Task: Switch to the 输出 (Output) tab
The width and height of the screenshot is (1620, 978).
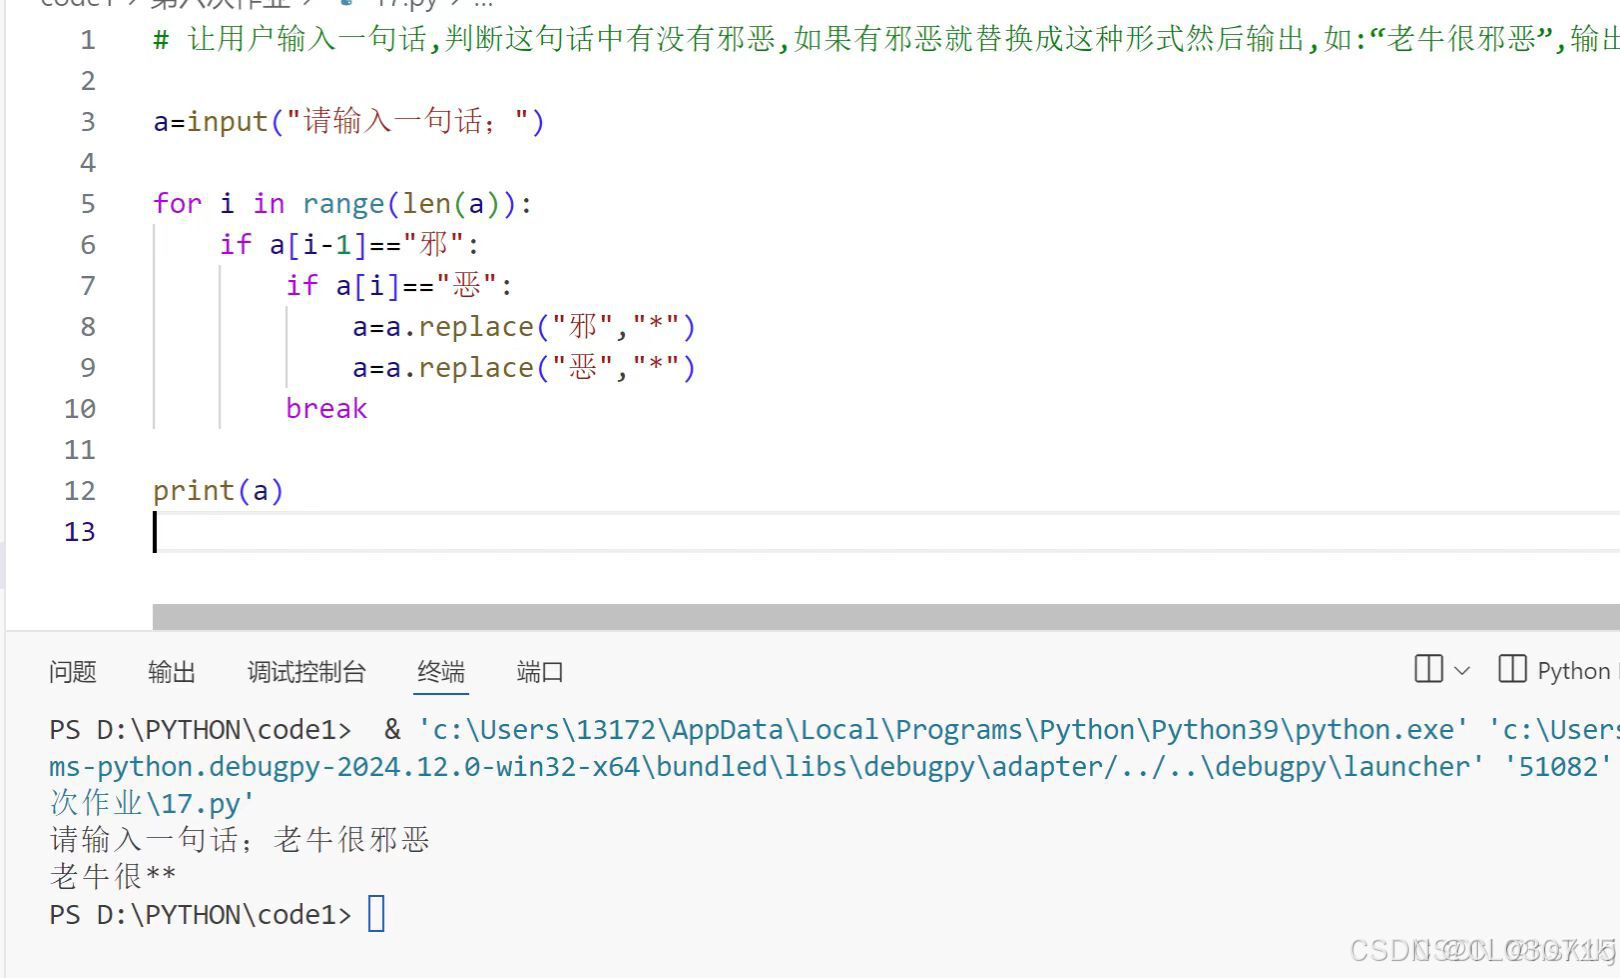Action: pos(171,672)
